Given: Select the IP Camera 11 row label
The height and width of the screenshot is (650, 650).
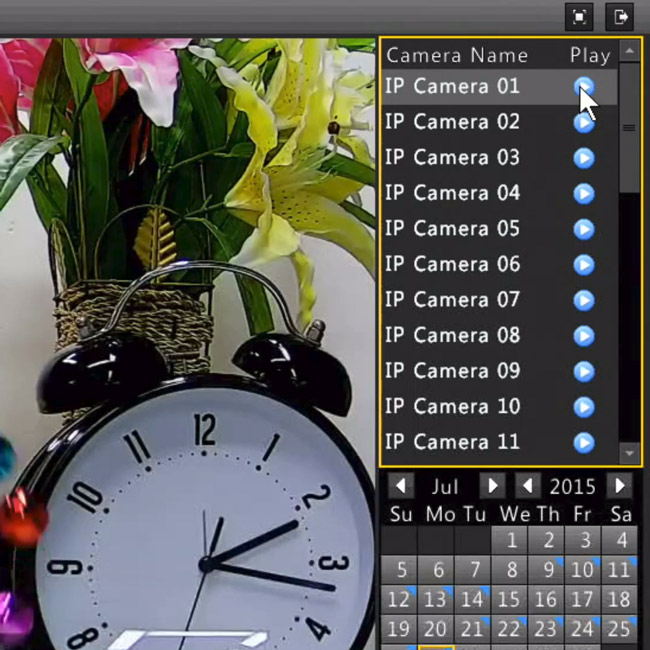Looking at the screenshot, I should pyautogui.click(x=452, y=442).
